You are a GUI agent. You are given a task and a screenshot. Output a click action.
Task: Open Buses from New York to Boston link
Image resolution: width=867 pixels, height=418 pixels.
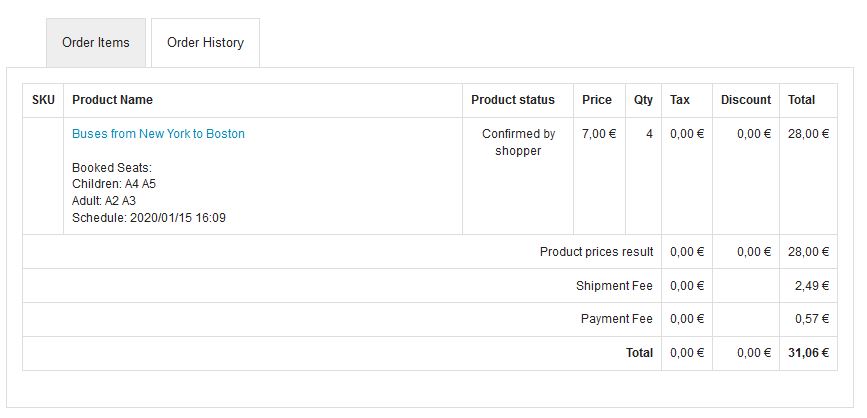[x=158, y=134]
